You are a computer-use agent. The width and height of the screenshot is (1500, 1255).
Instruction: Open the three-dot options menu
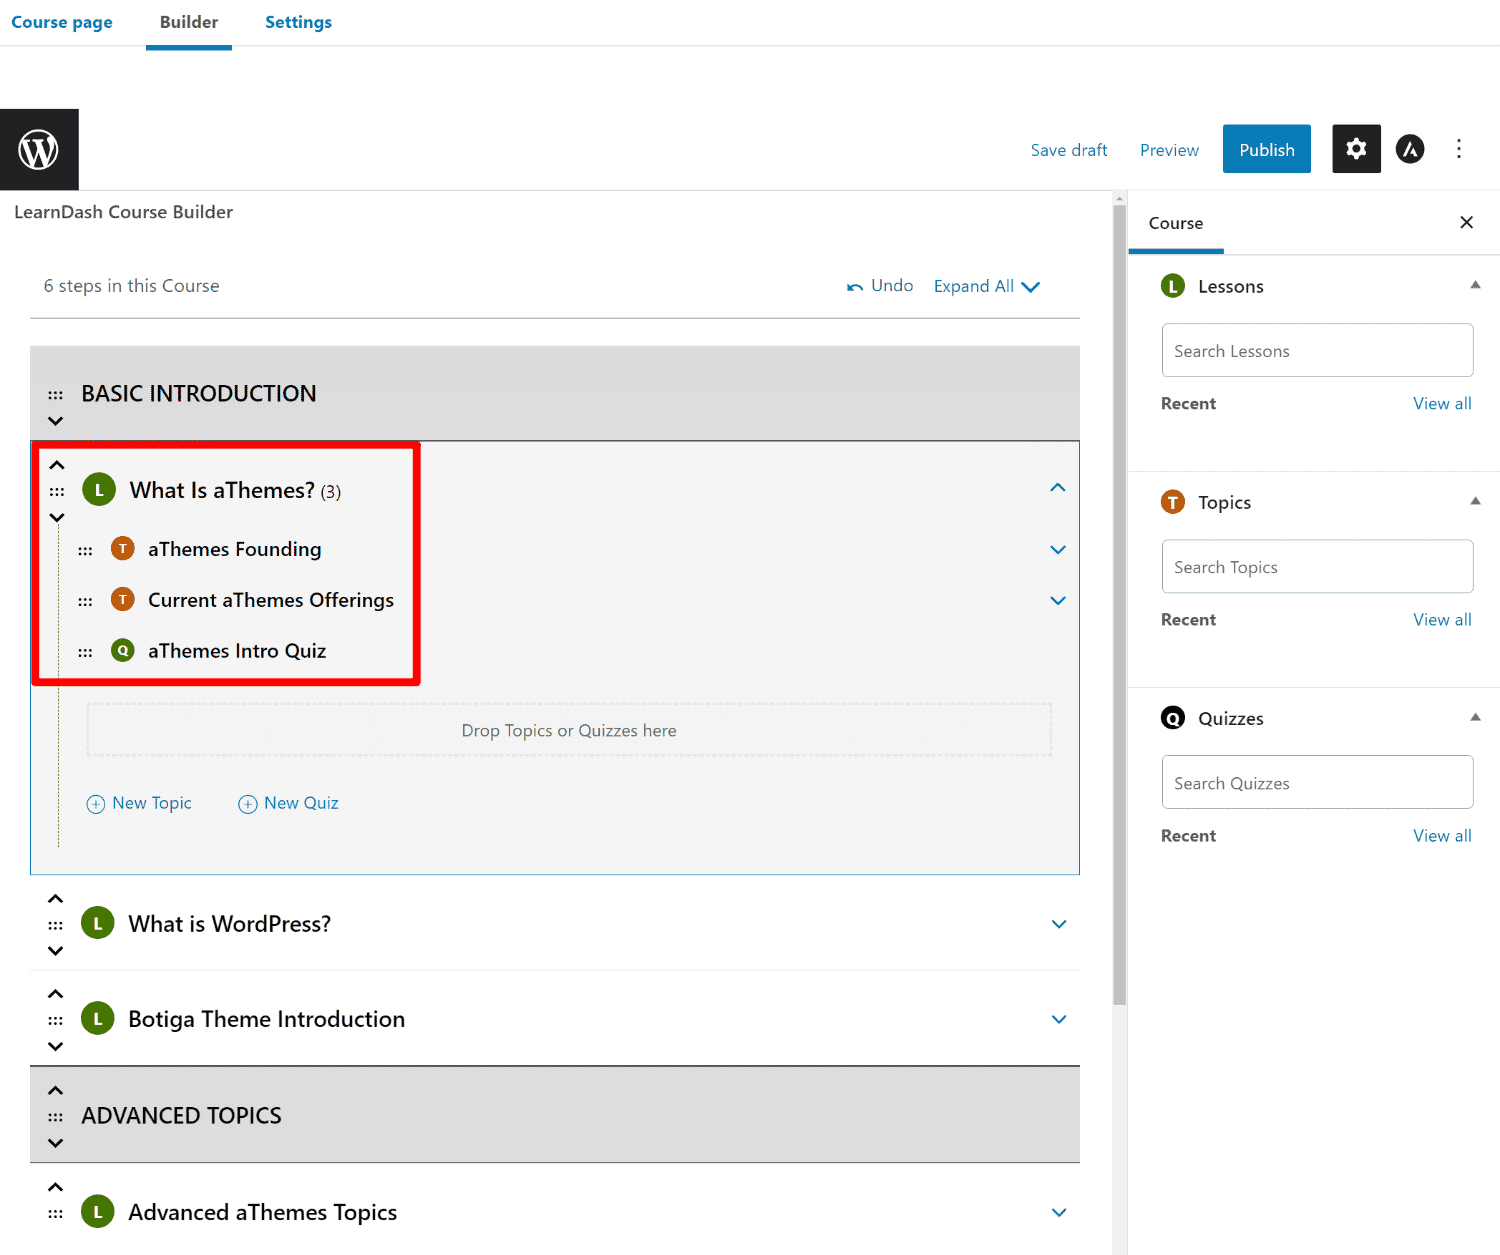click(x=1459, y=149)
